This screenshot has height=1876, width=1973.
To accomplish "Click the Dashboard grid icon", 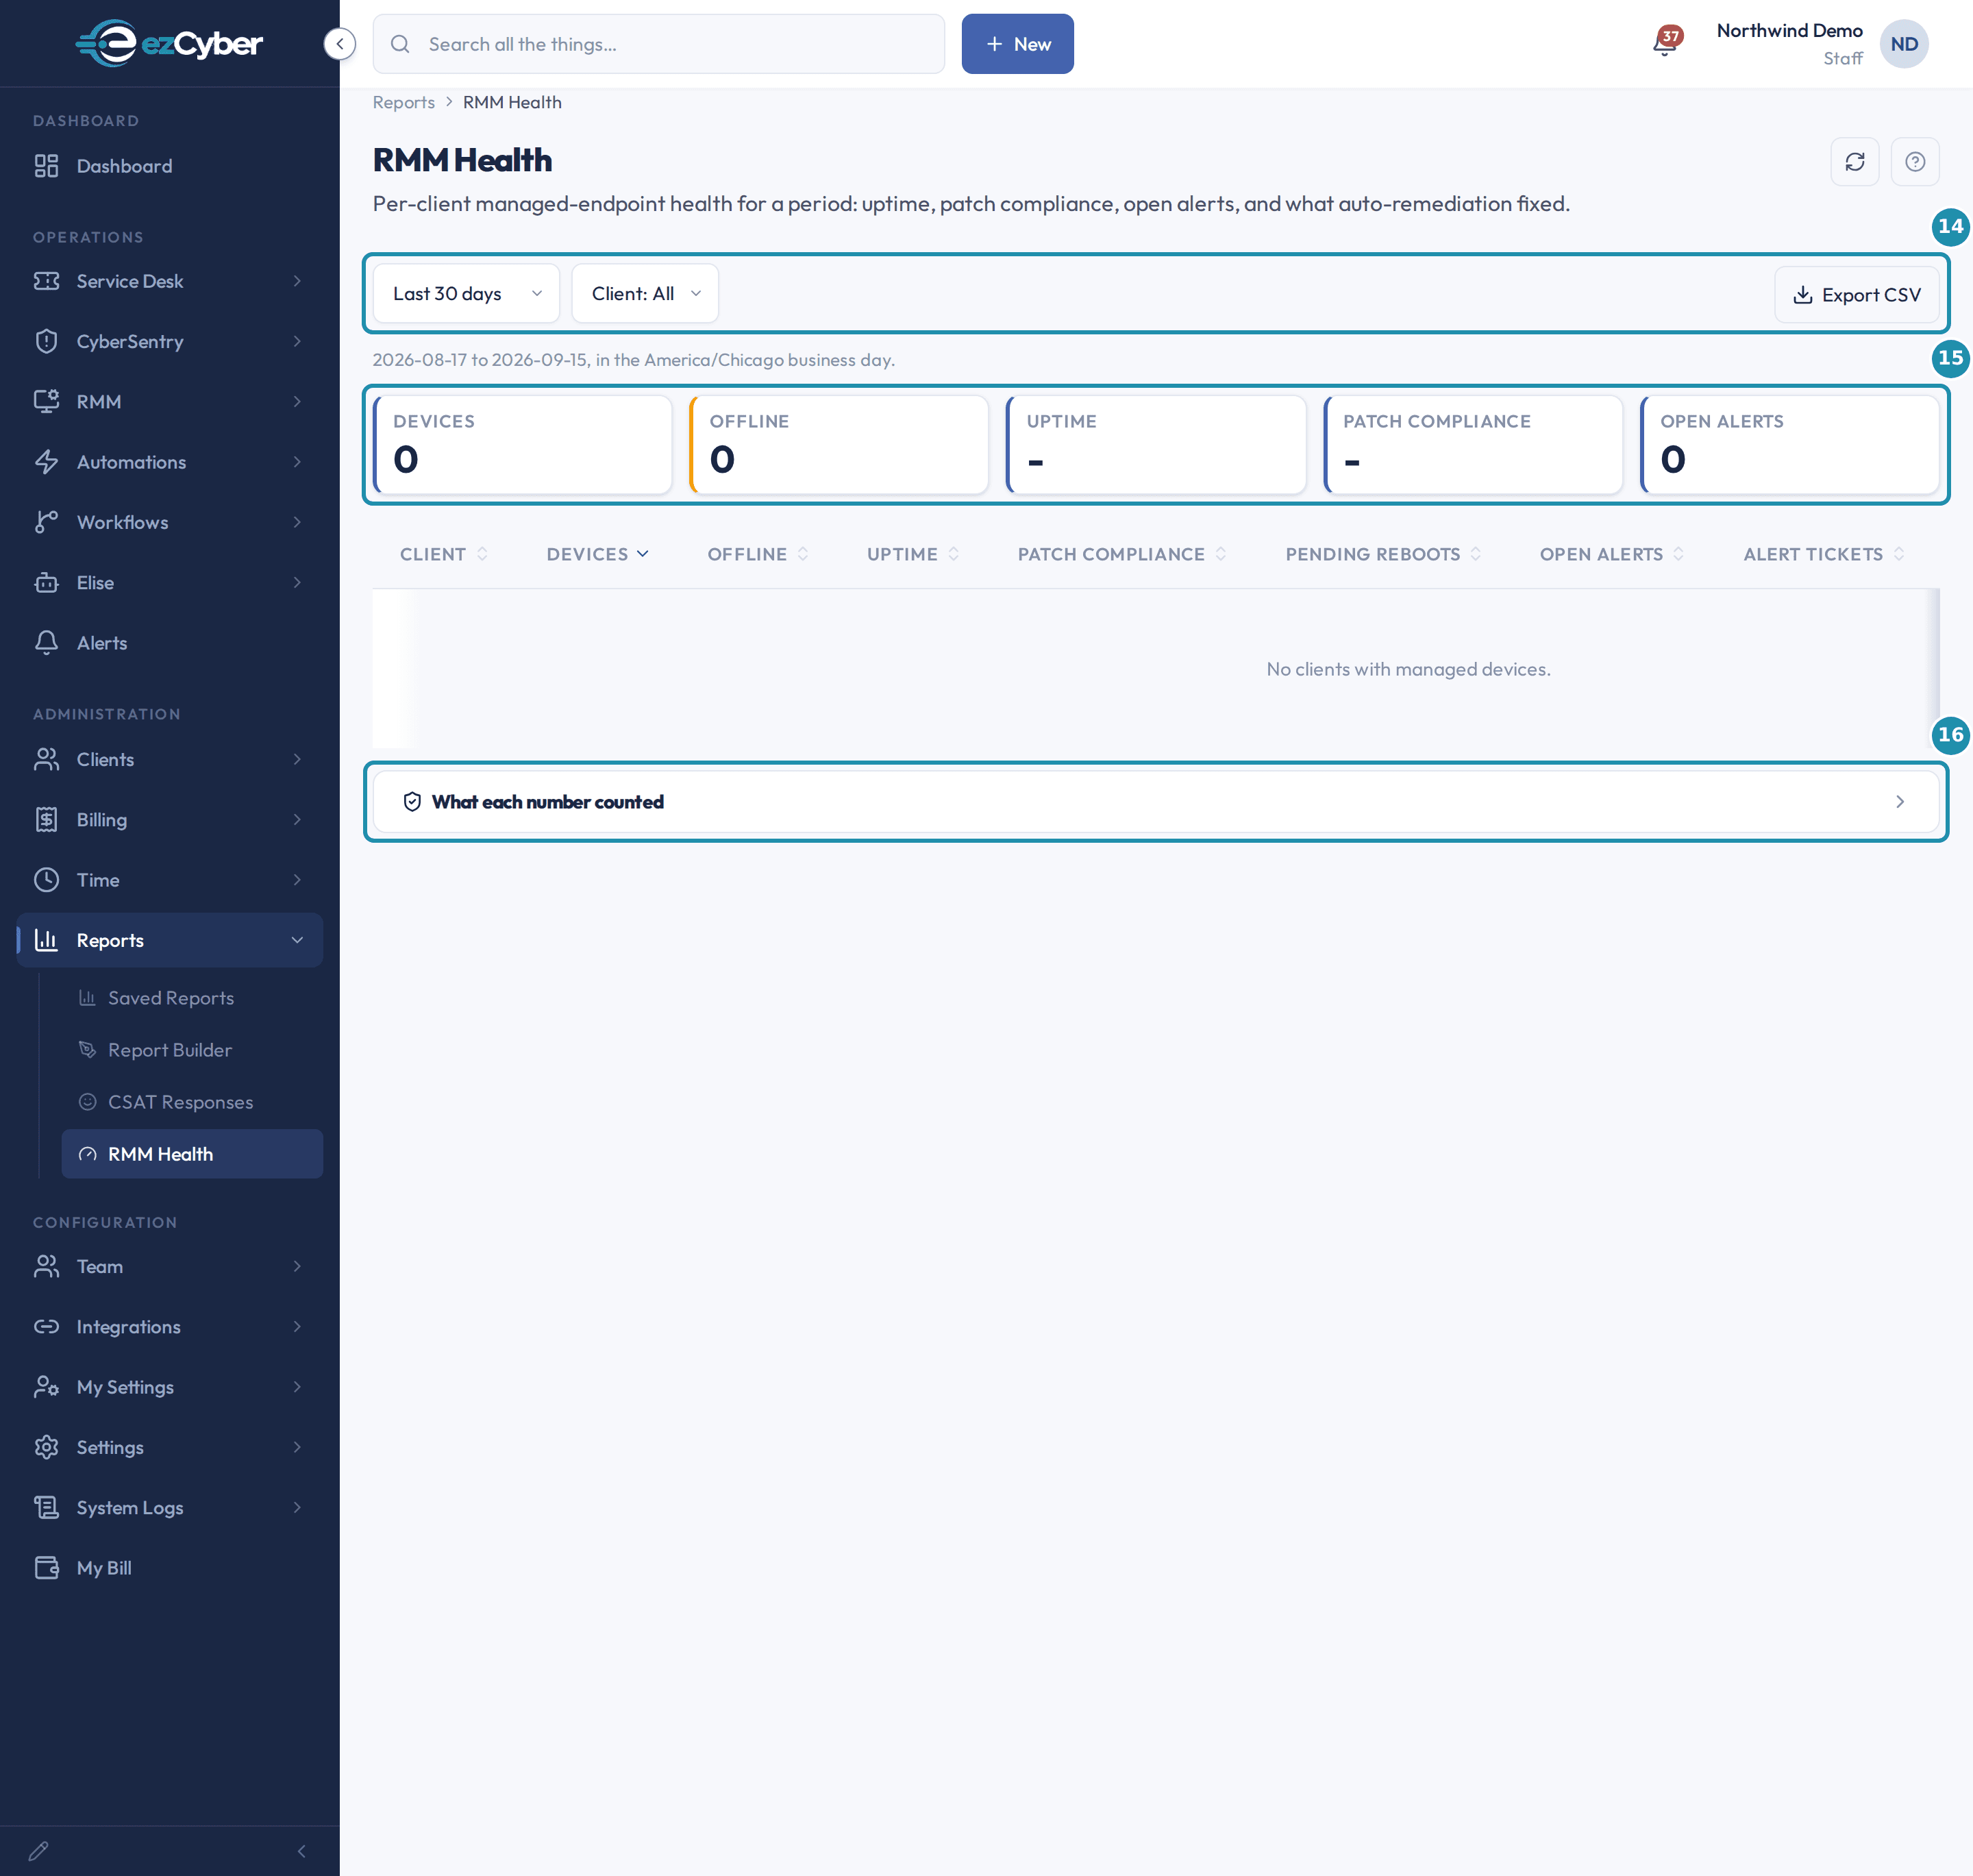I will click(47, 166).
